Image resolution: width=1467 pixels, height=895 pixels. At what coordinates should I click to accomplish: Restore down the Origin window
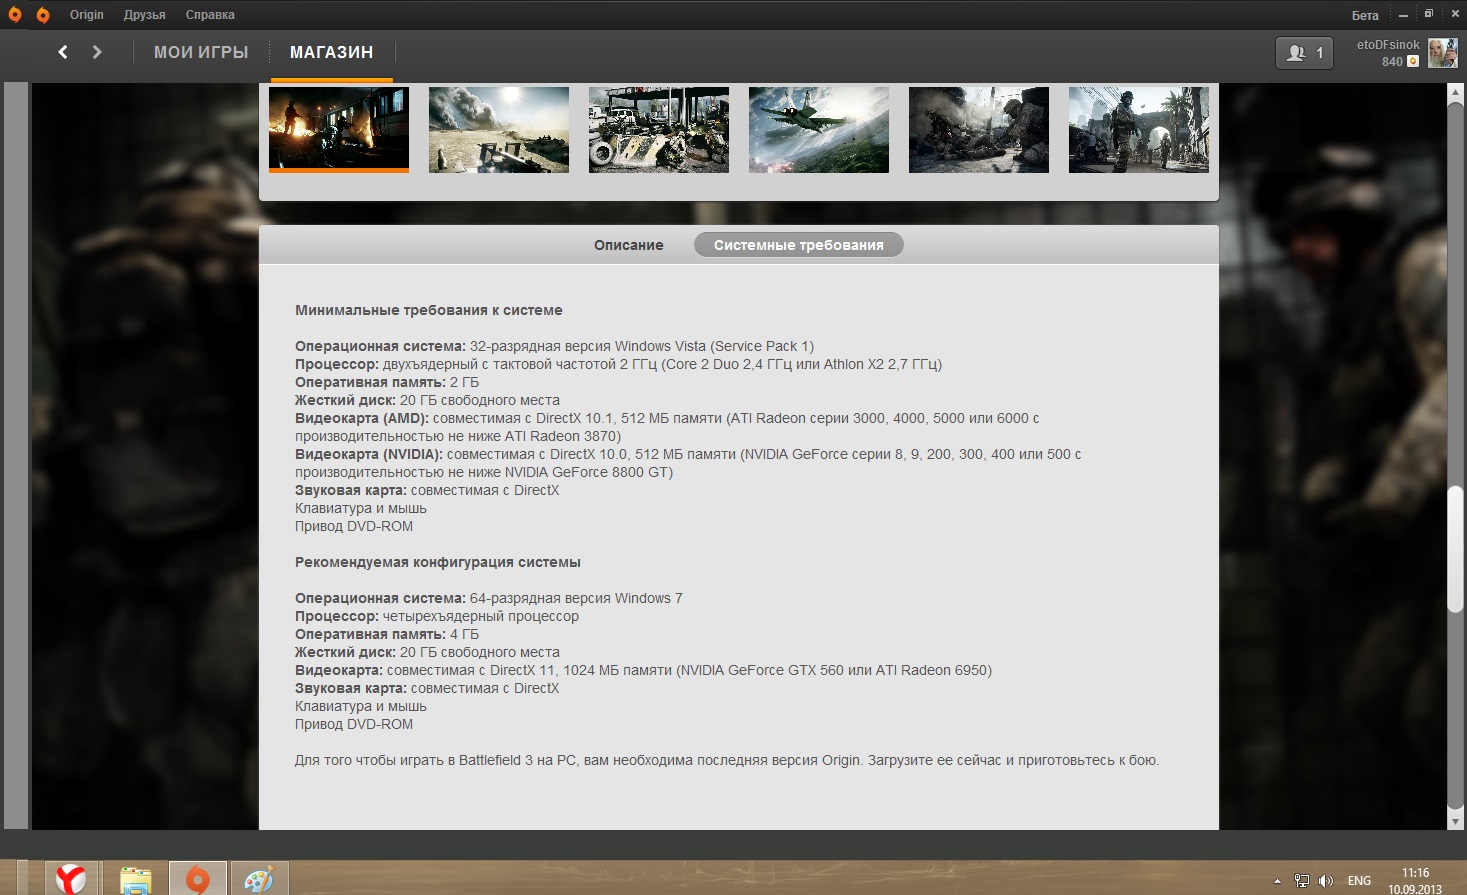(x=1429, y=14)
